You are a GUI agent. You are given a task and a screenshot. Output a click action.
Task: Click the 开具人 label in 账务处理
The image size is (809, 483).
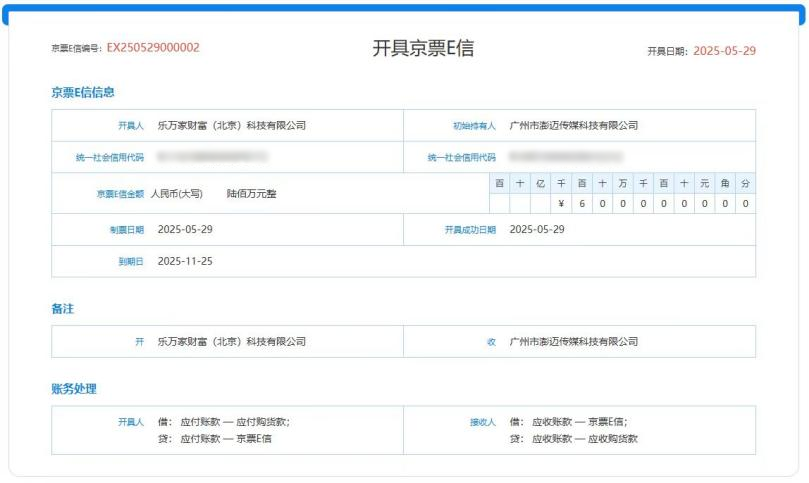131,422
